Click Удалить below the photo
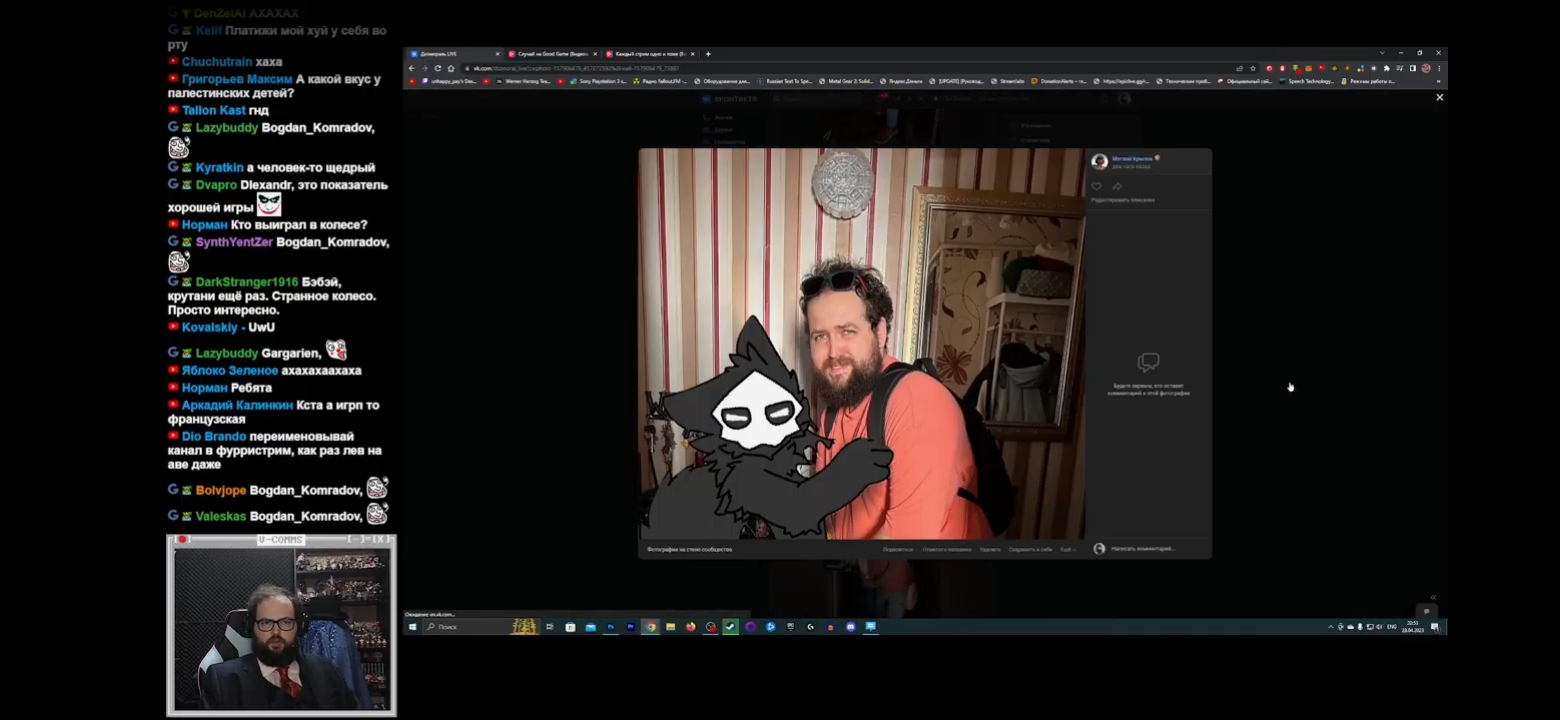The width and height of the screenshot is (1560, 720). coord(990,549)
